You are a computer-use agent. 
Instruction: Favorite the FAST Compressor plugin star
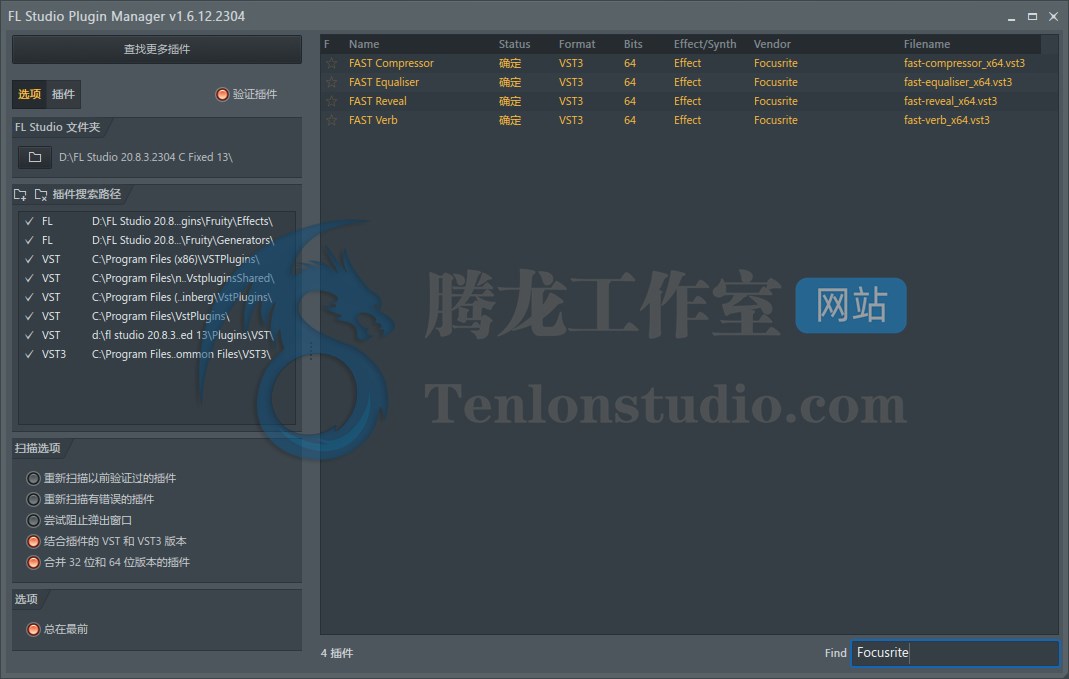(x=331, y=63)
